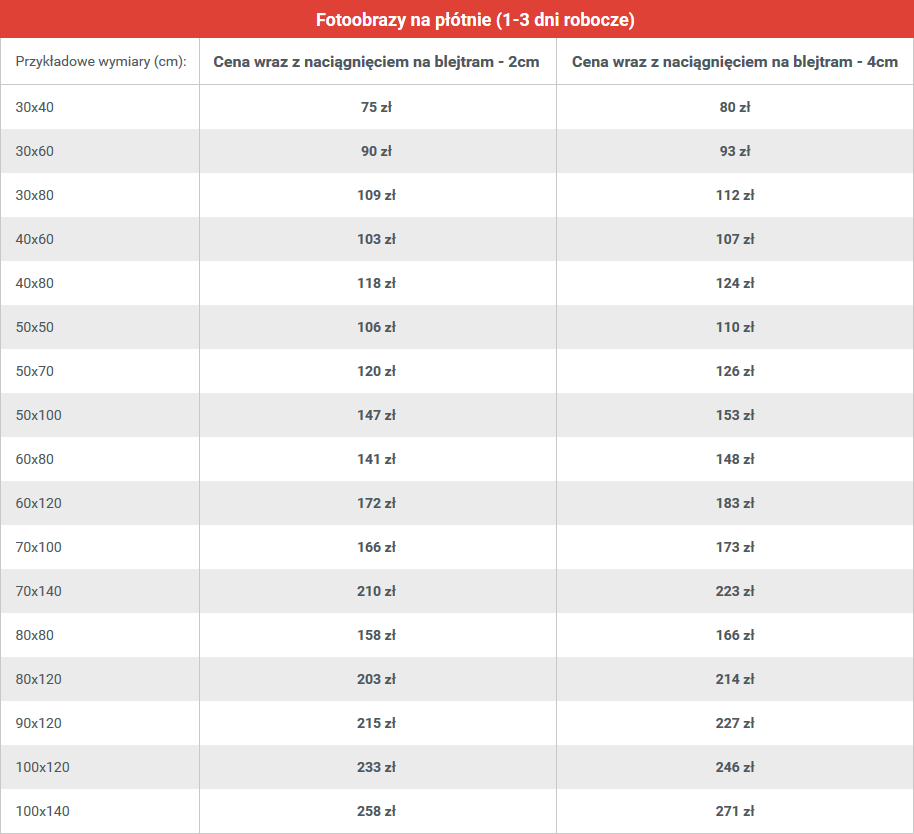Select the 50x100 dimension cell
Viewport: 914px width, 834px height.
tap(100, 415)
